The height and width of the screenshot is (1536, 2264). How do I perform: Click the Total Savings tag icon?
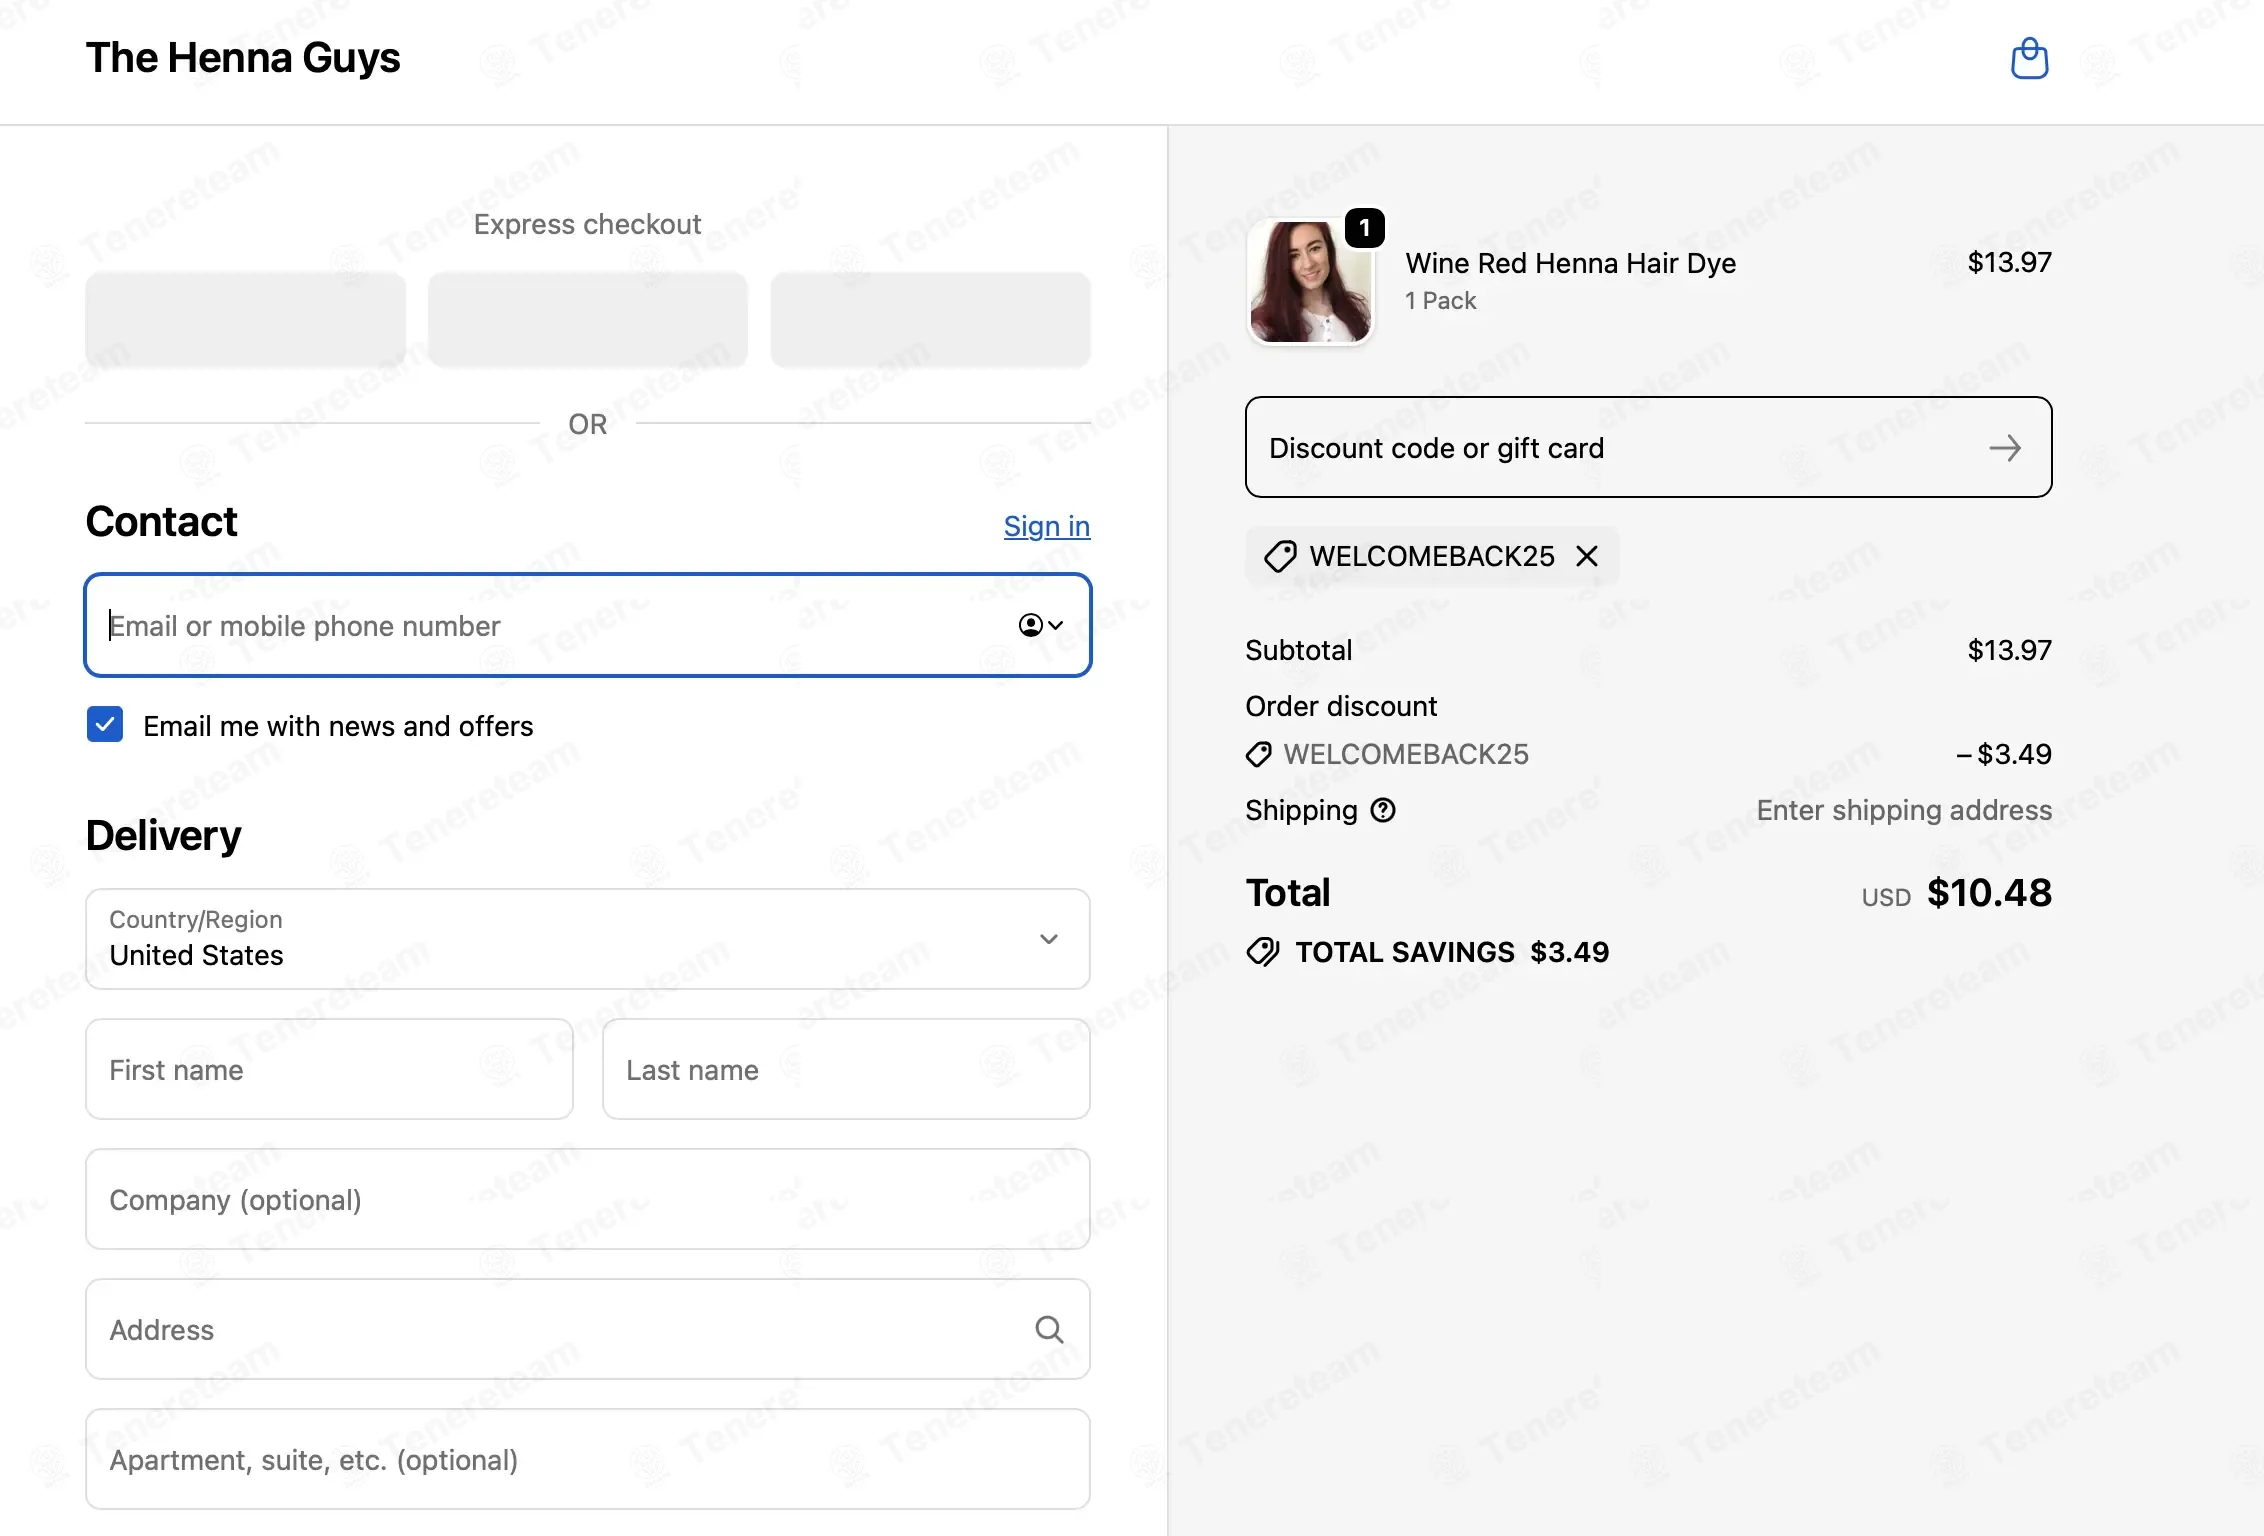coord(1263,952)
